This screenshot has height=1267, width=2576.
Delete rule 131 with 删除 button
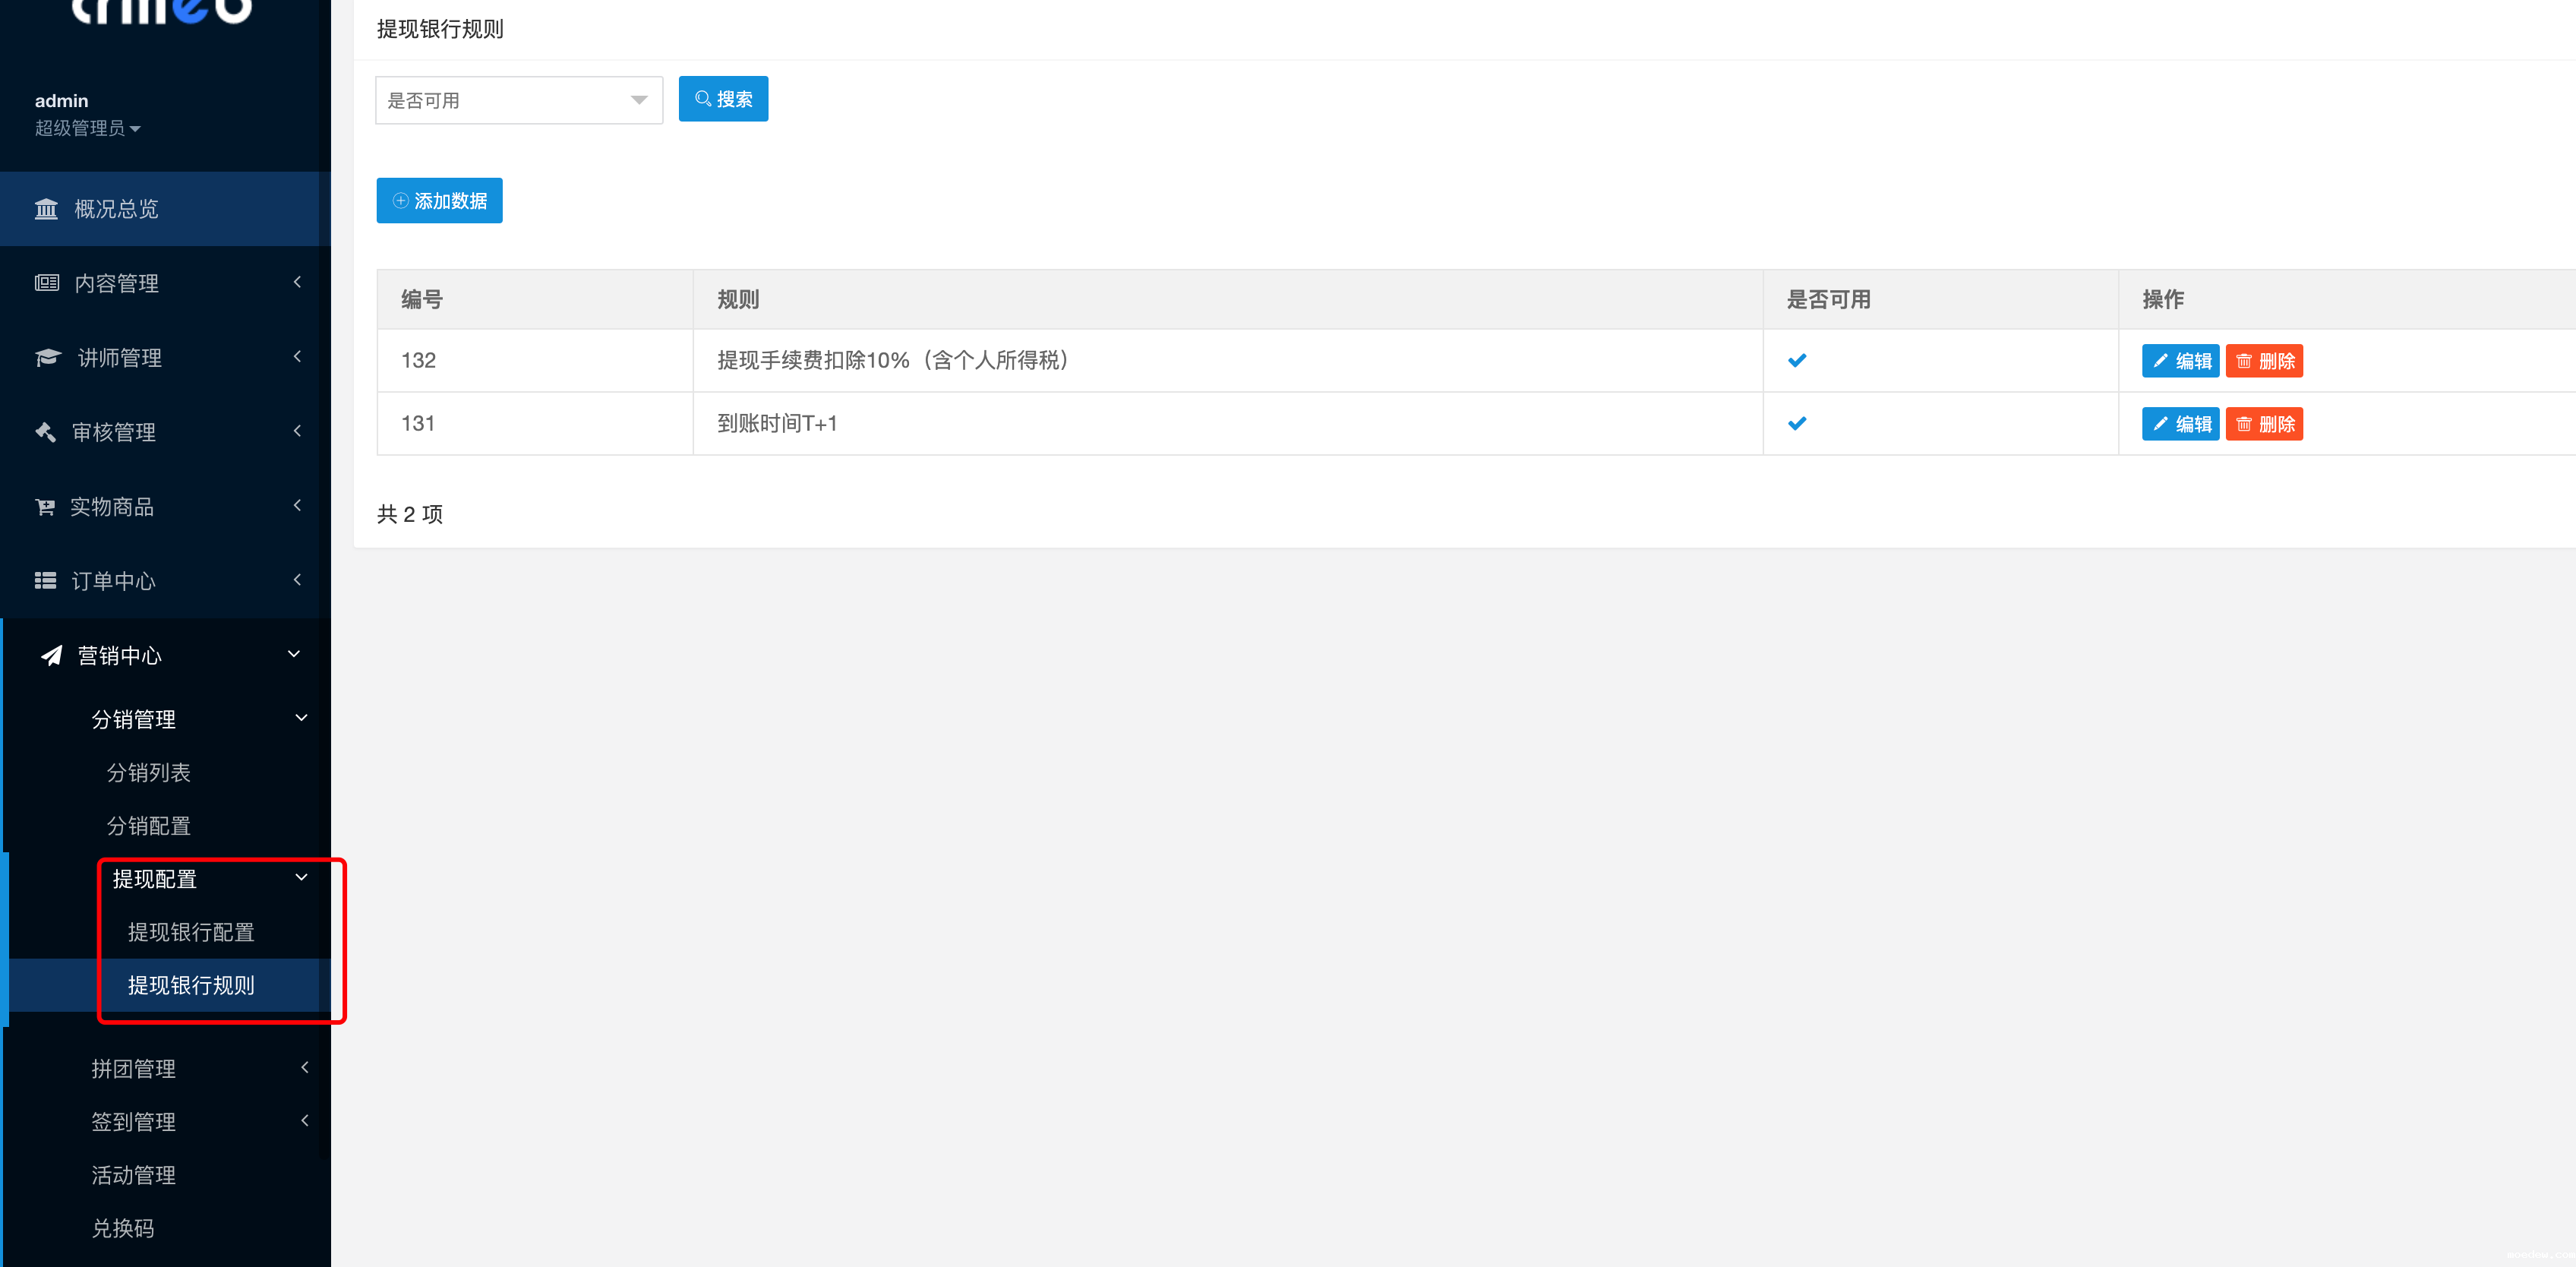[x=2263, y=424]
